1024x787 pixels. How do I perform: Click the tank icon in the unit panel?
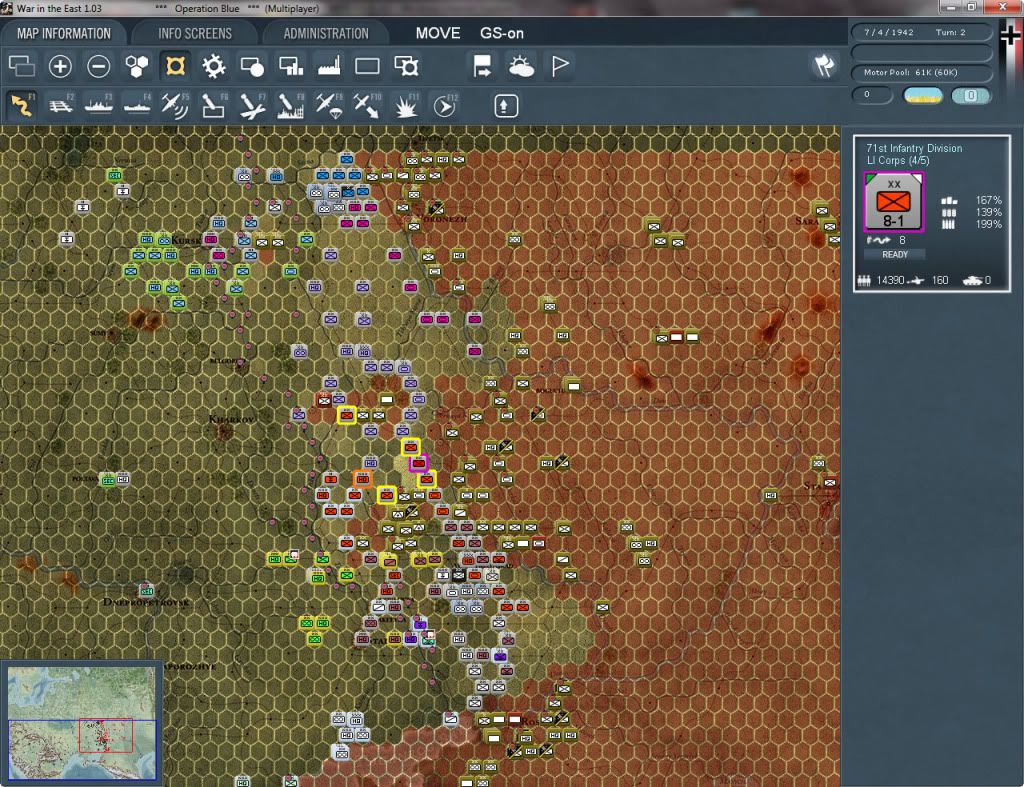tap(972, 280)
